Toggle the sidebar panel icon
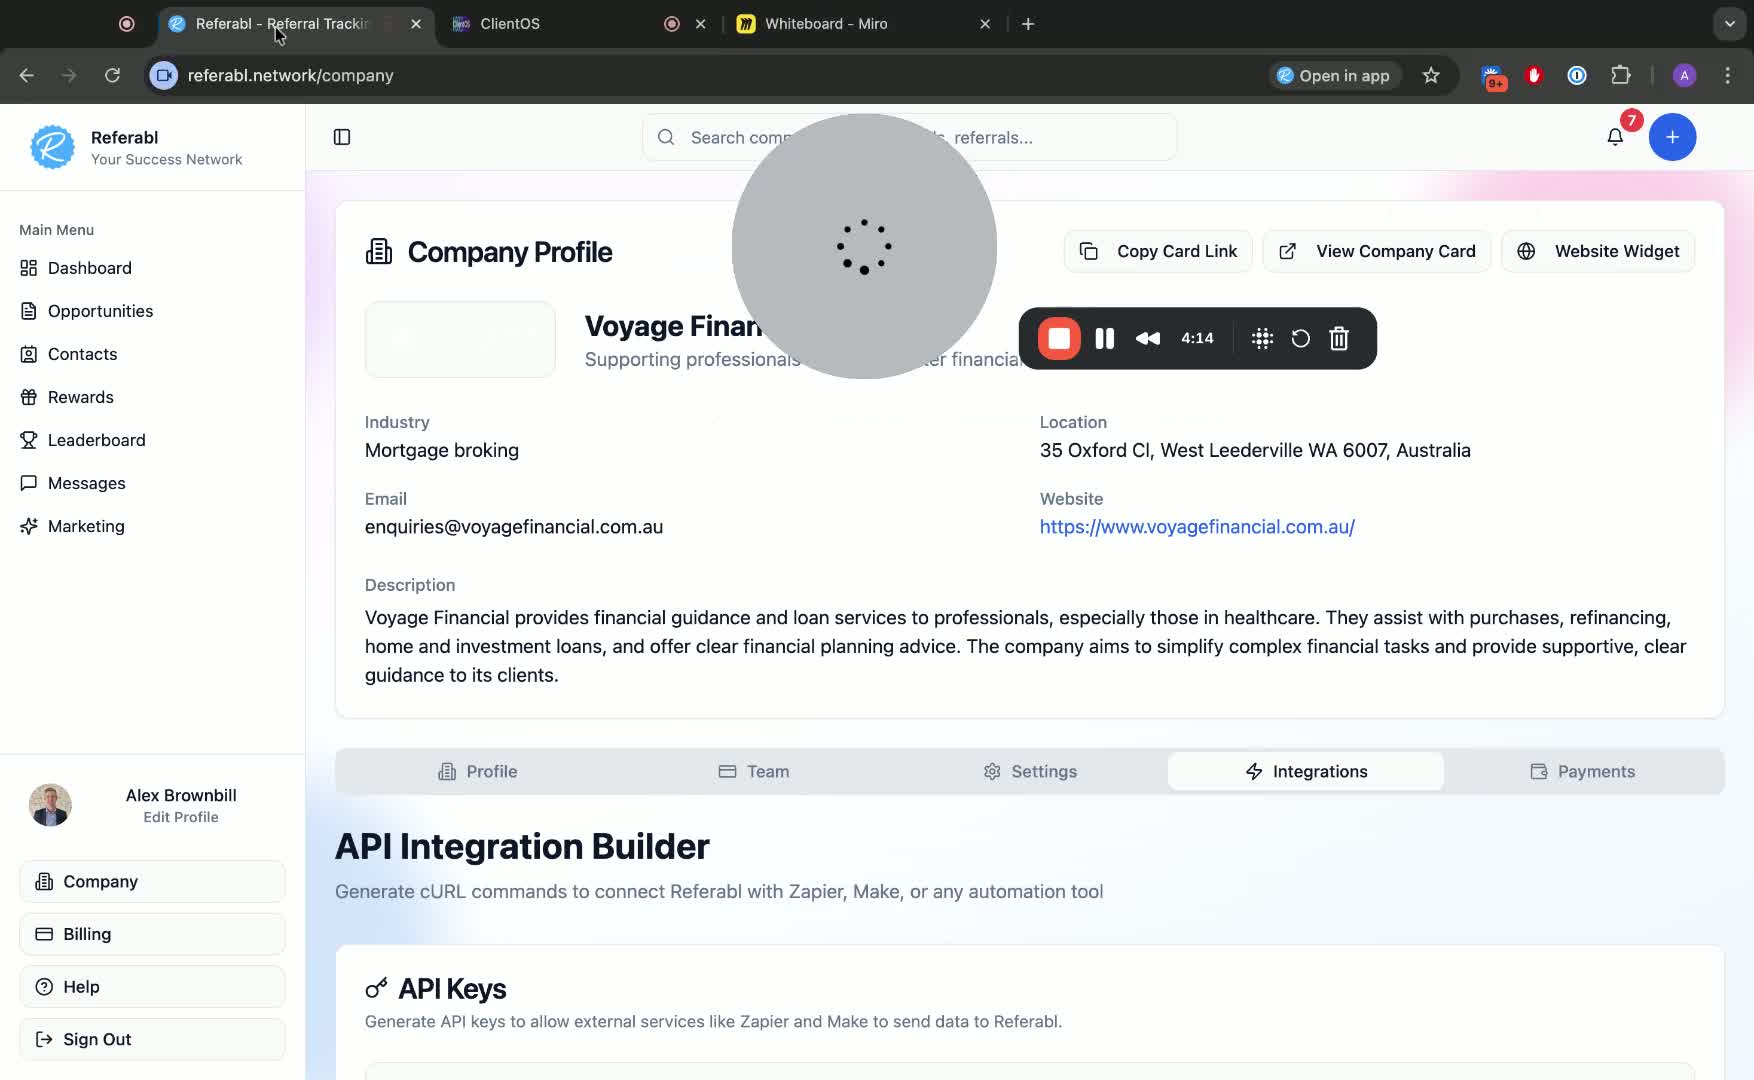Screen dimensions: 1754x1080 [x=342, y=137]
